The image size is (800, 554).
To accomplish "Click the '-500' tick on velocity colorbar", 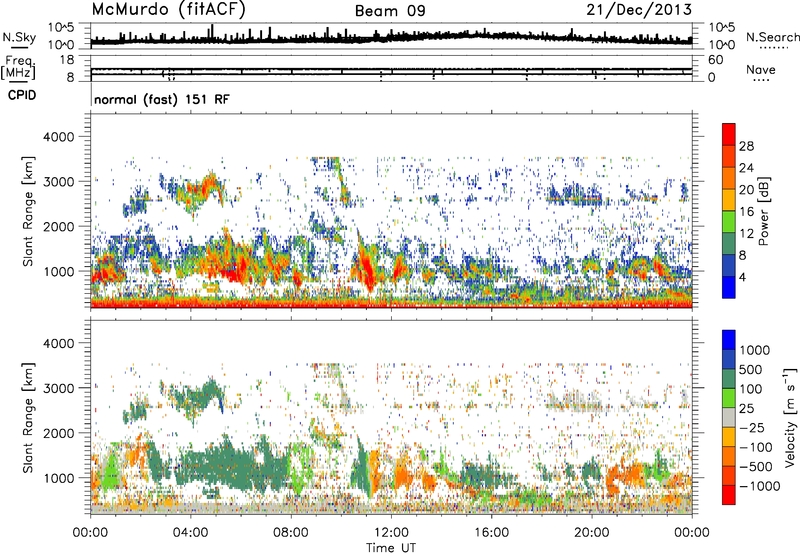I will tap(756, 466).
